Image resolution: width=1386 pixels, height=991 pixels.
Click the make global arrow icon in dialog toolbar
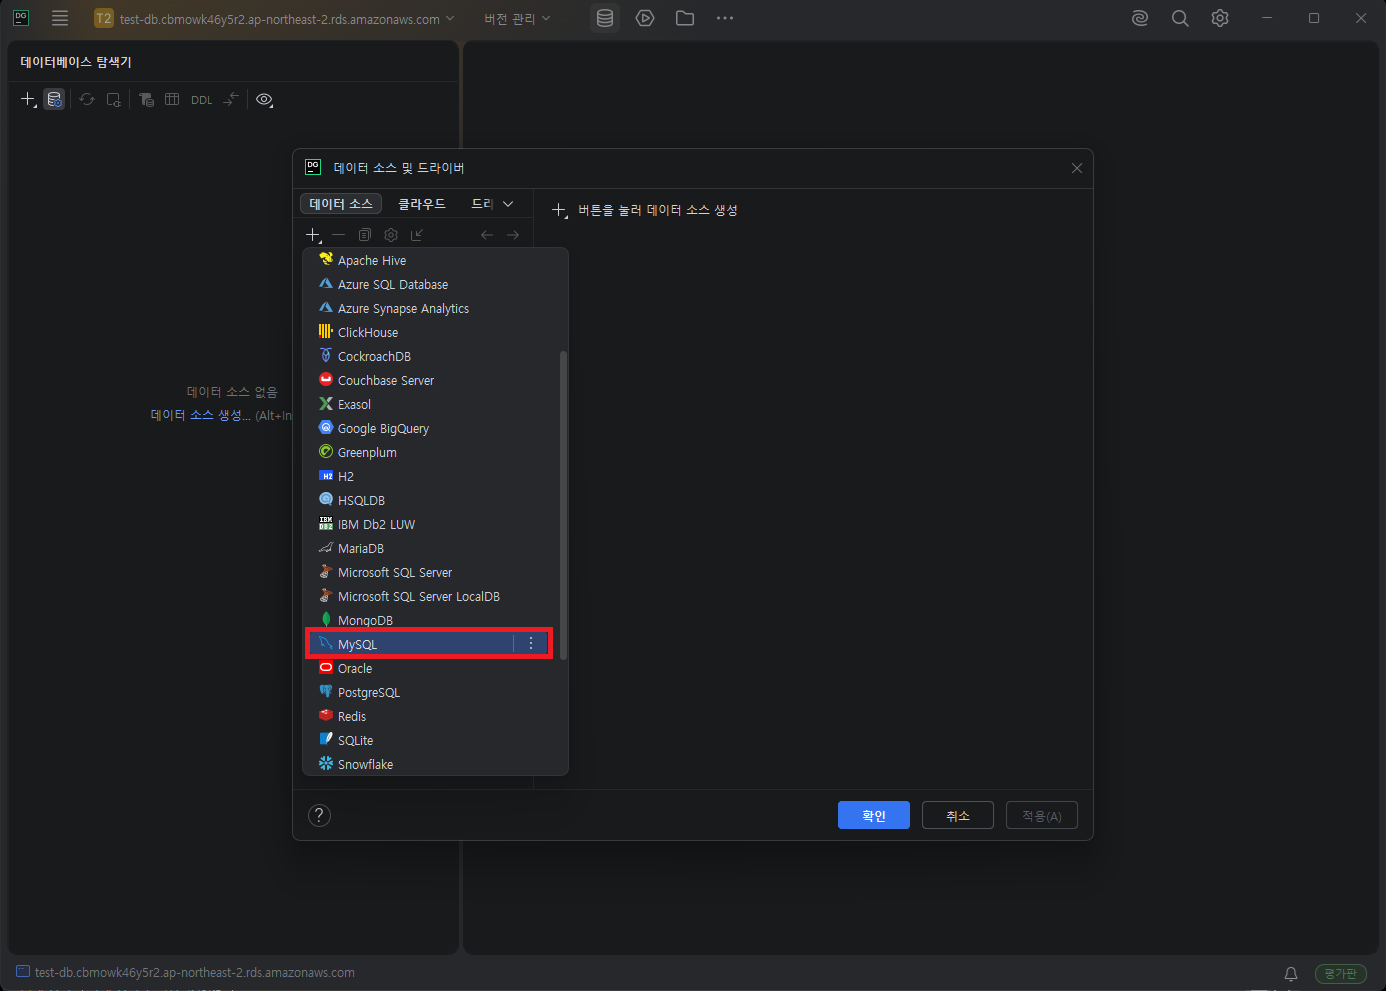click(x=417, y=235)
